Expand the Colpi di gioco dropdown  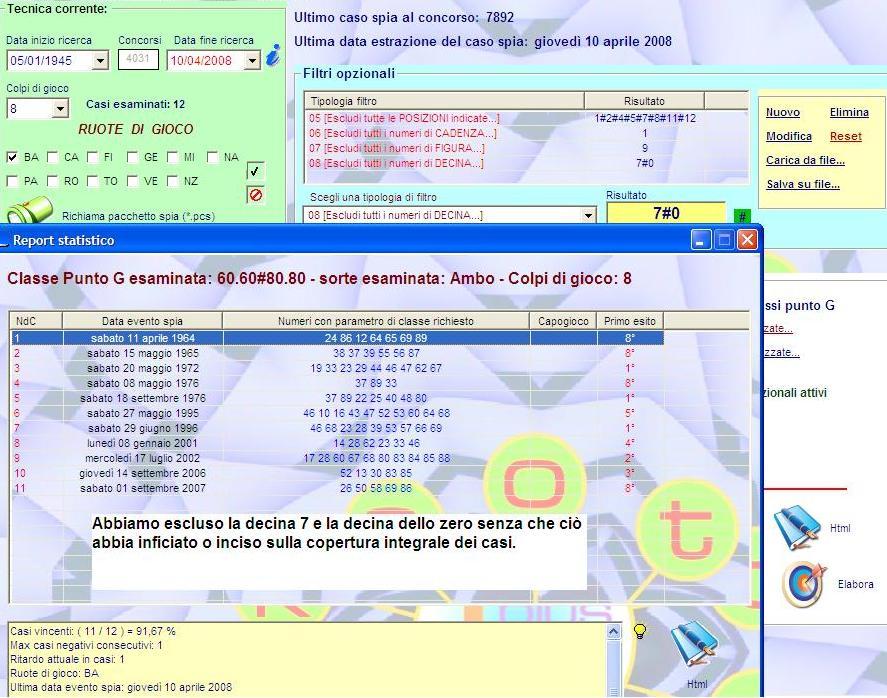pyautogui.click(x=60, y=108)
